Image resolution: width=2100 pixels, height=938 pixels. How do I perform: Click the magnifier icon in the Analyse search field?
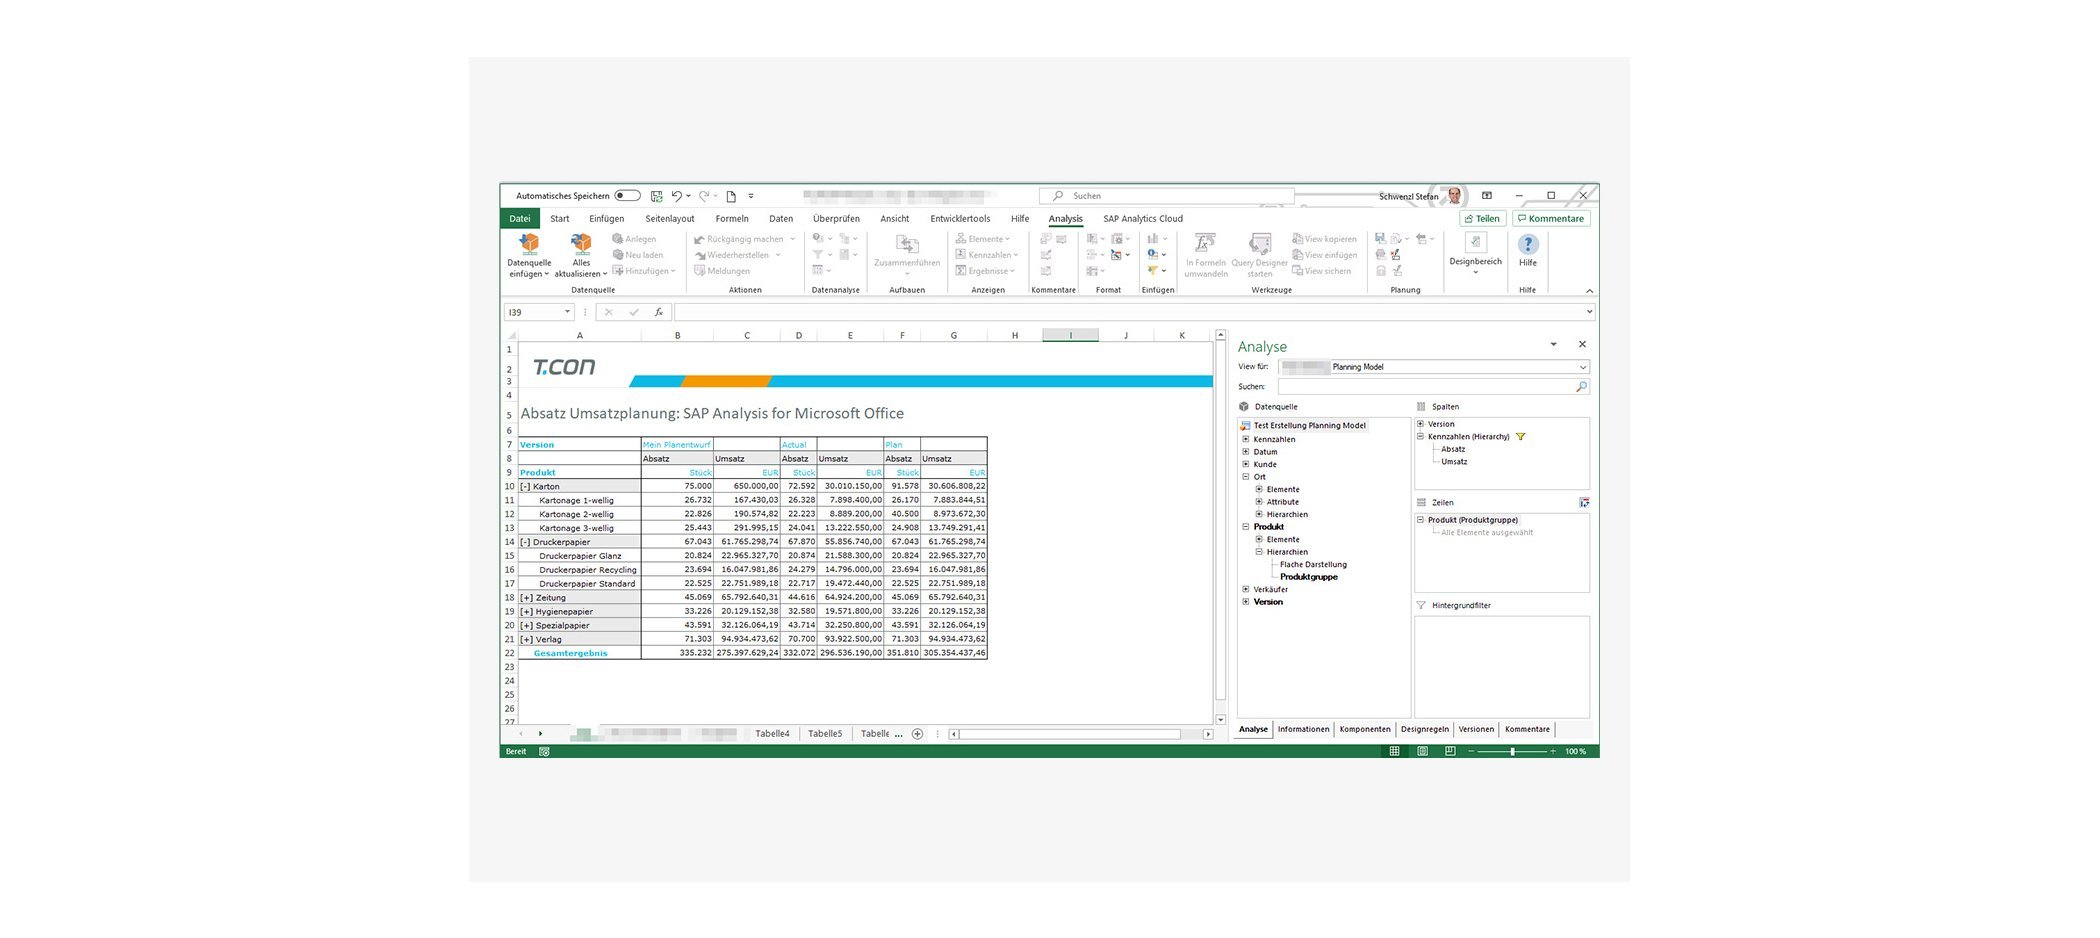pyautogui.click(x=1581, y=387)
